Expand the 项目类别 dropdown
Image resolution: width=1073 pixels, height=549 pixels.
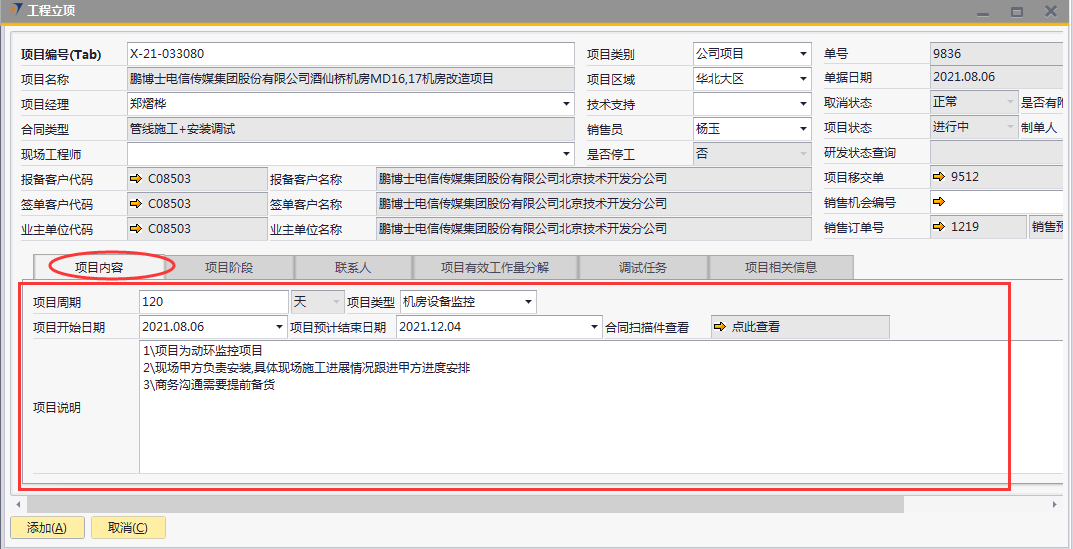803,54
